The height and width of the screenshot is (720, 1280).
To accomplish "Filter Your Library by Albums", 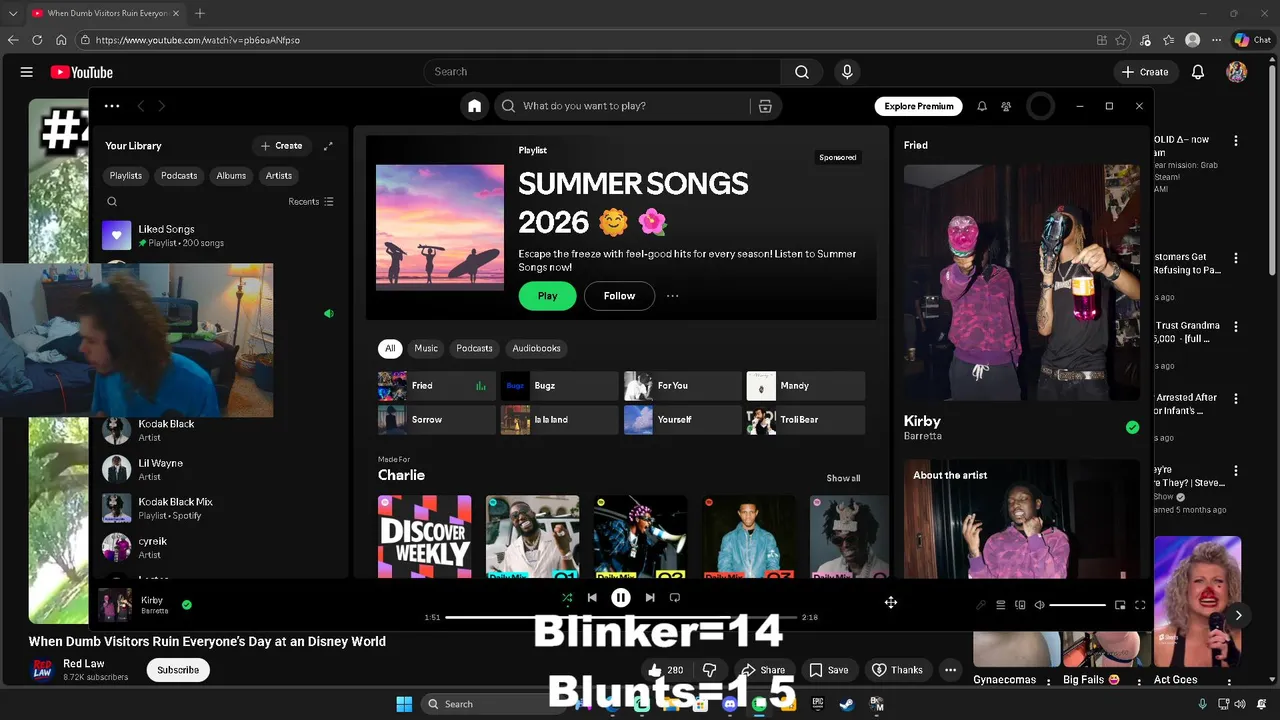I will click(x=231, y=176).
